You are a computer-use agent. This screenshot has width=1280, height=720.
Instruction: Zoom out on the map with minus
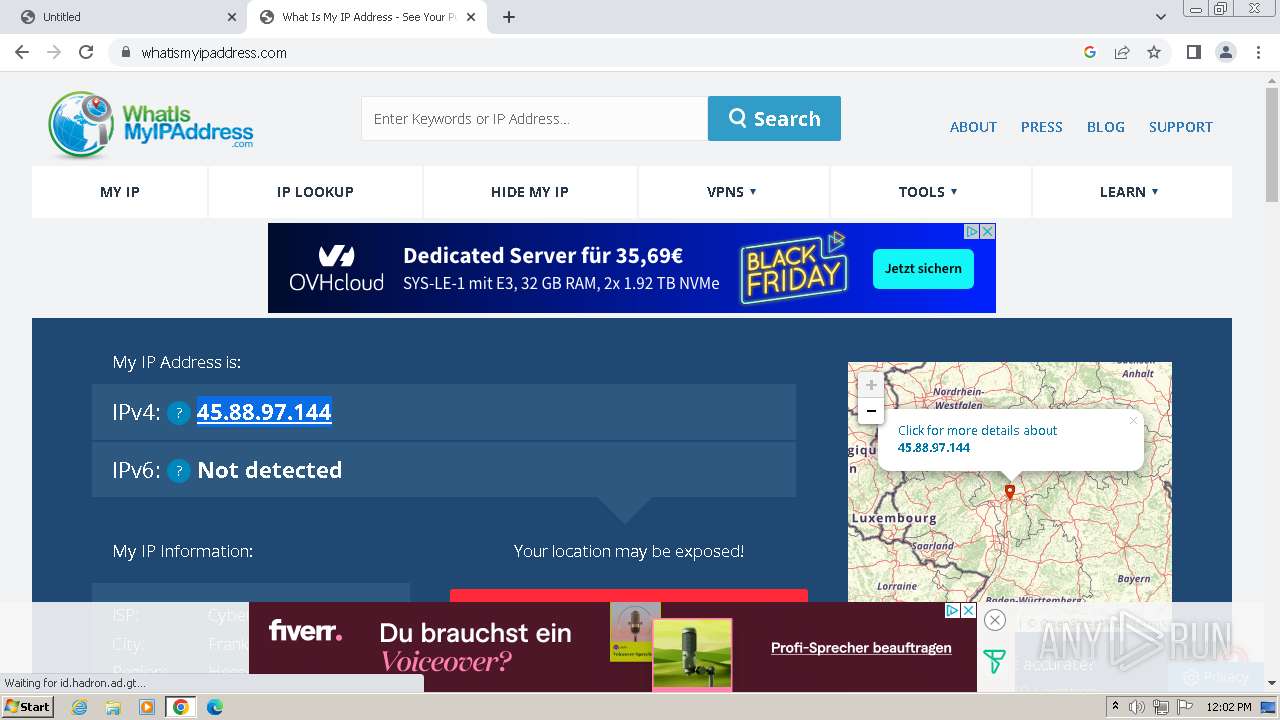pyautogui.click(x=871, y=411)
